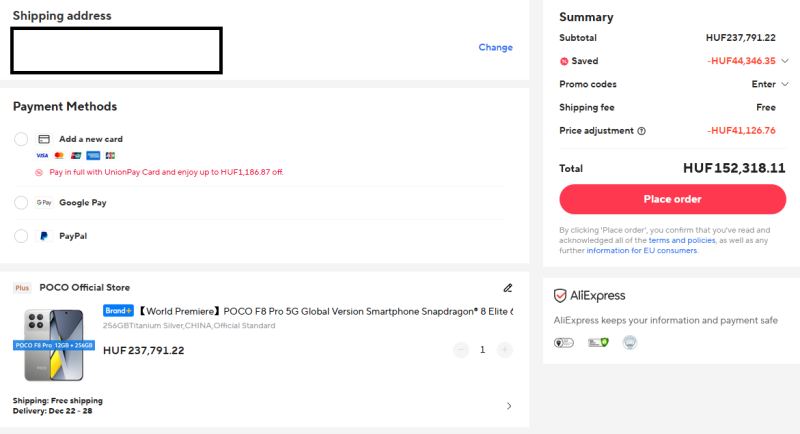800x434 pixels.
Task: Click the round blue certification badge
Action: [630, 343]
